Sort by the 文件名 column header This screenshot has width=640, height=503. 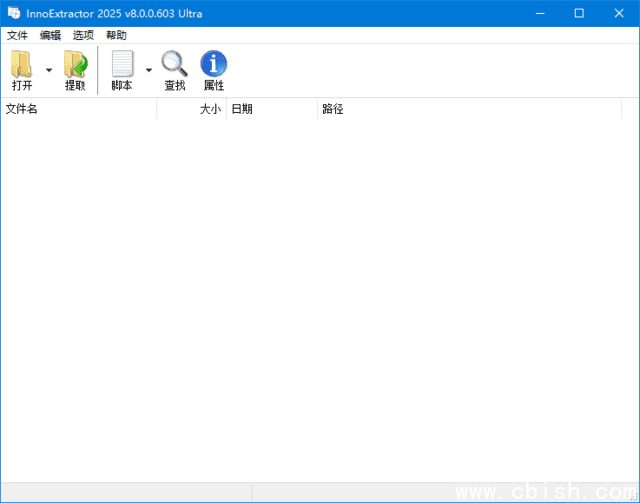(78, 109)
